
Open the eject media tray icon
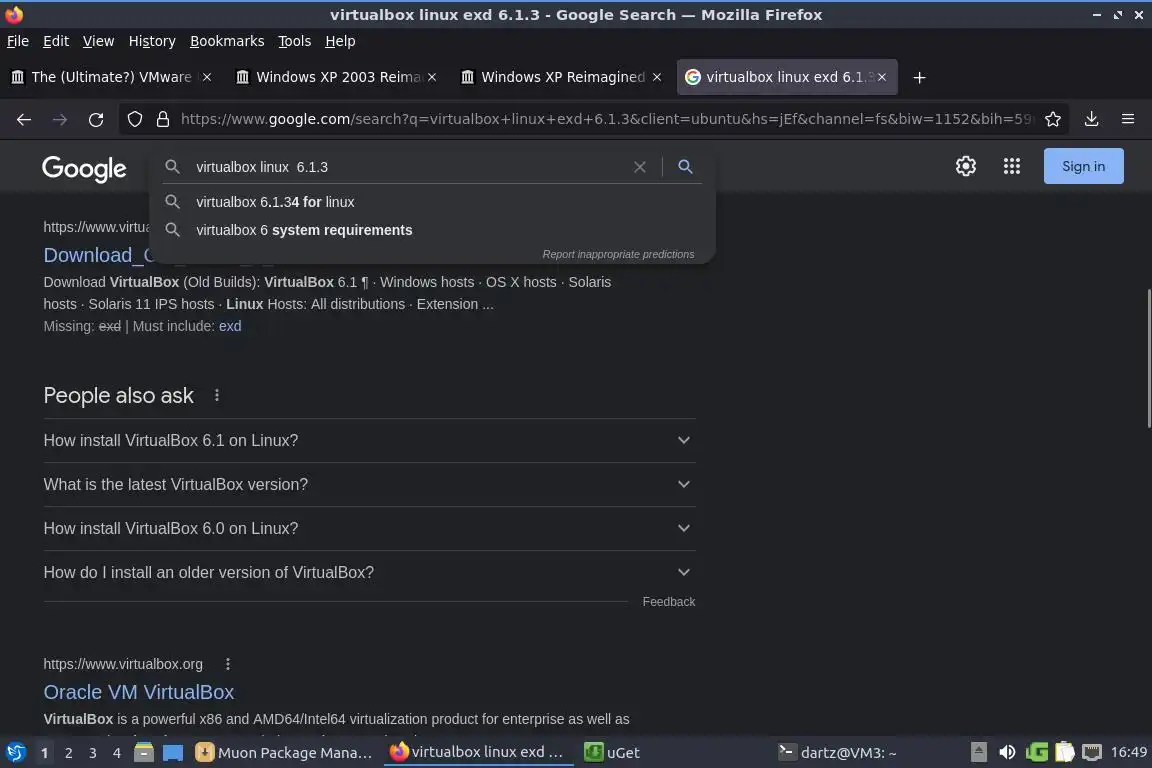tap(979, 752)
